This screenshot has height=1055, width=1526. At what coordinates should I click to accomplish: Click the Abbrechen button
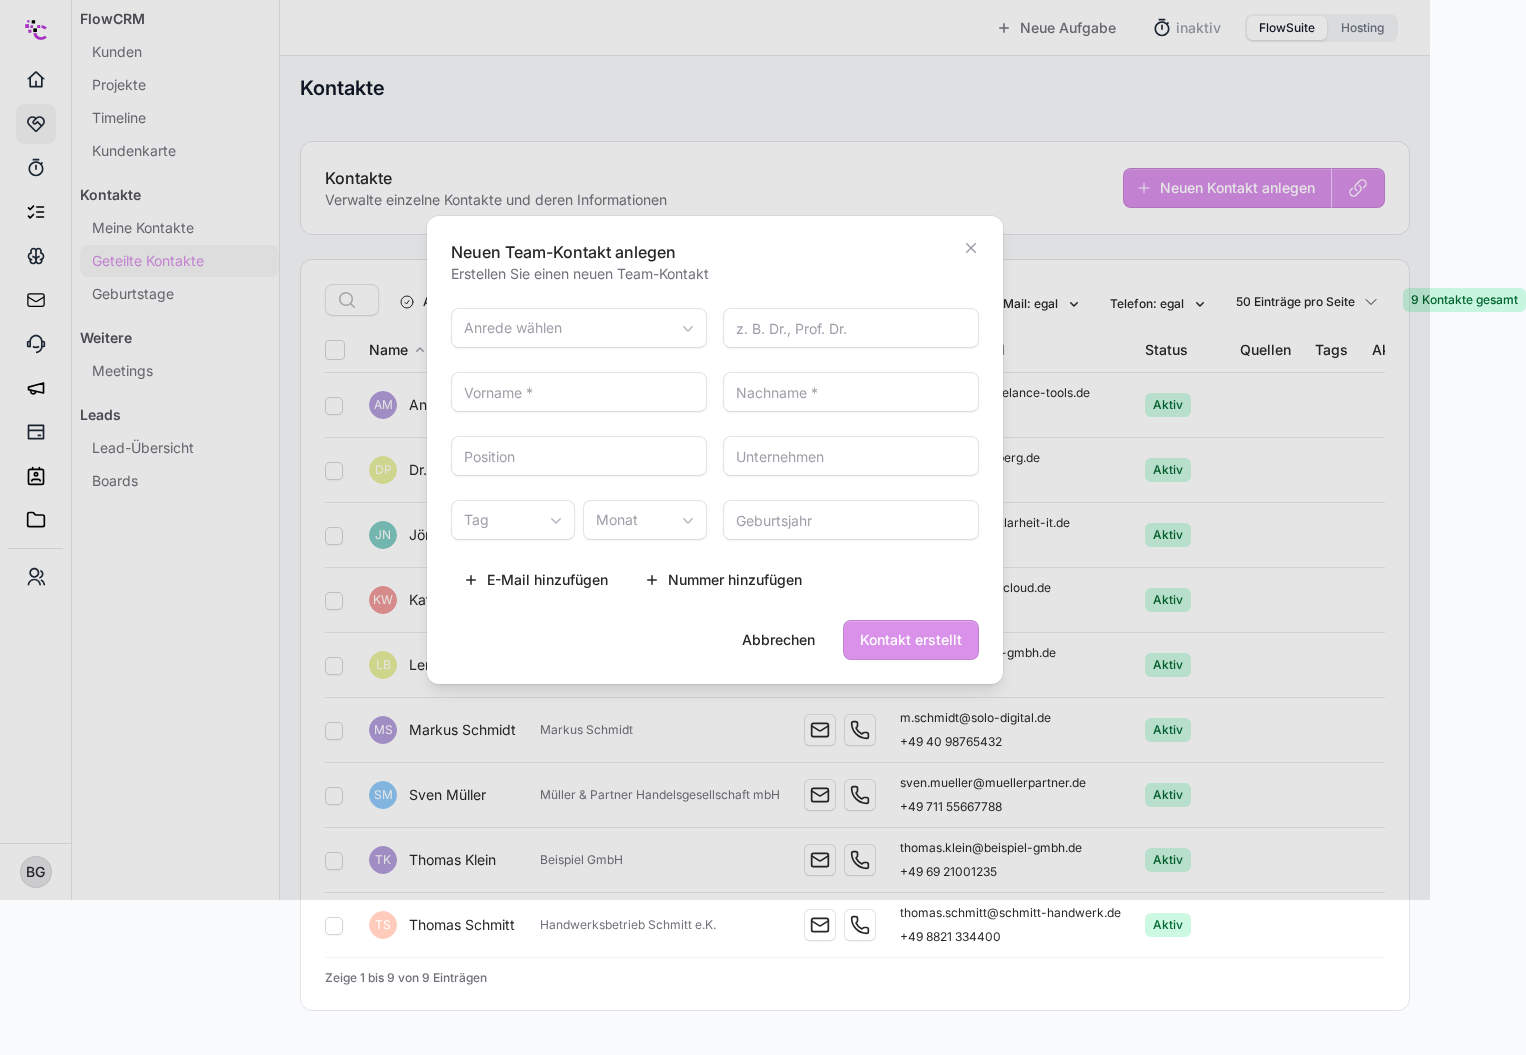pyautogui.click(x=779, y=640)
